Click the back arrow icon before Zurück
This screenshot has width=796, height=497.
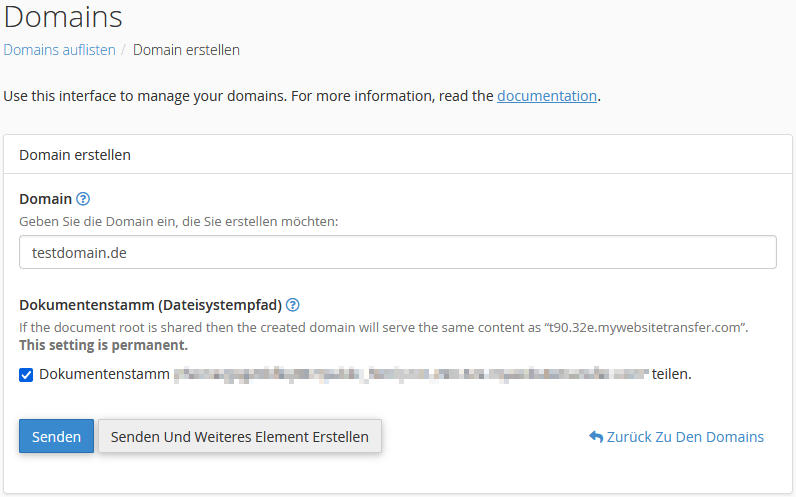596,437
